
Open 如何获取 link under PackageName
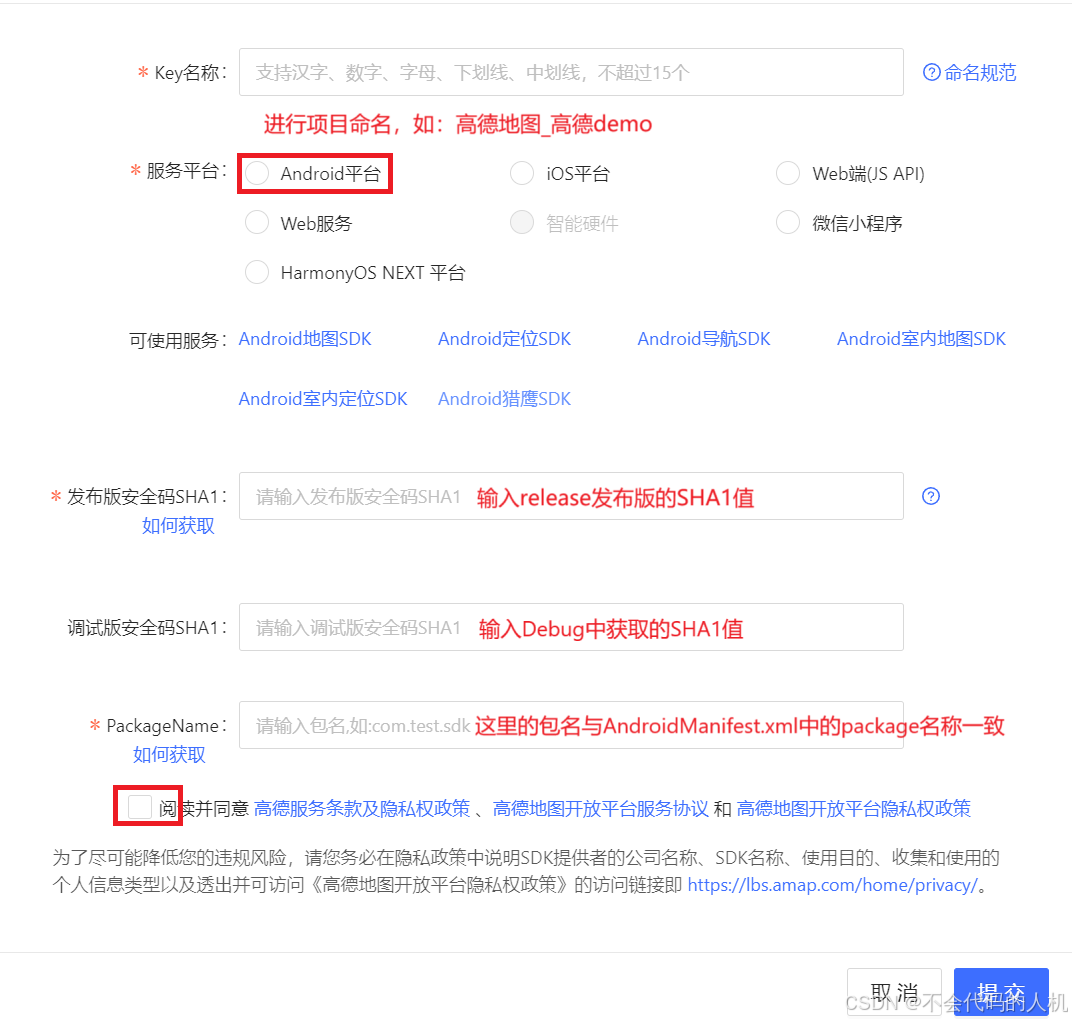169,755
